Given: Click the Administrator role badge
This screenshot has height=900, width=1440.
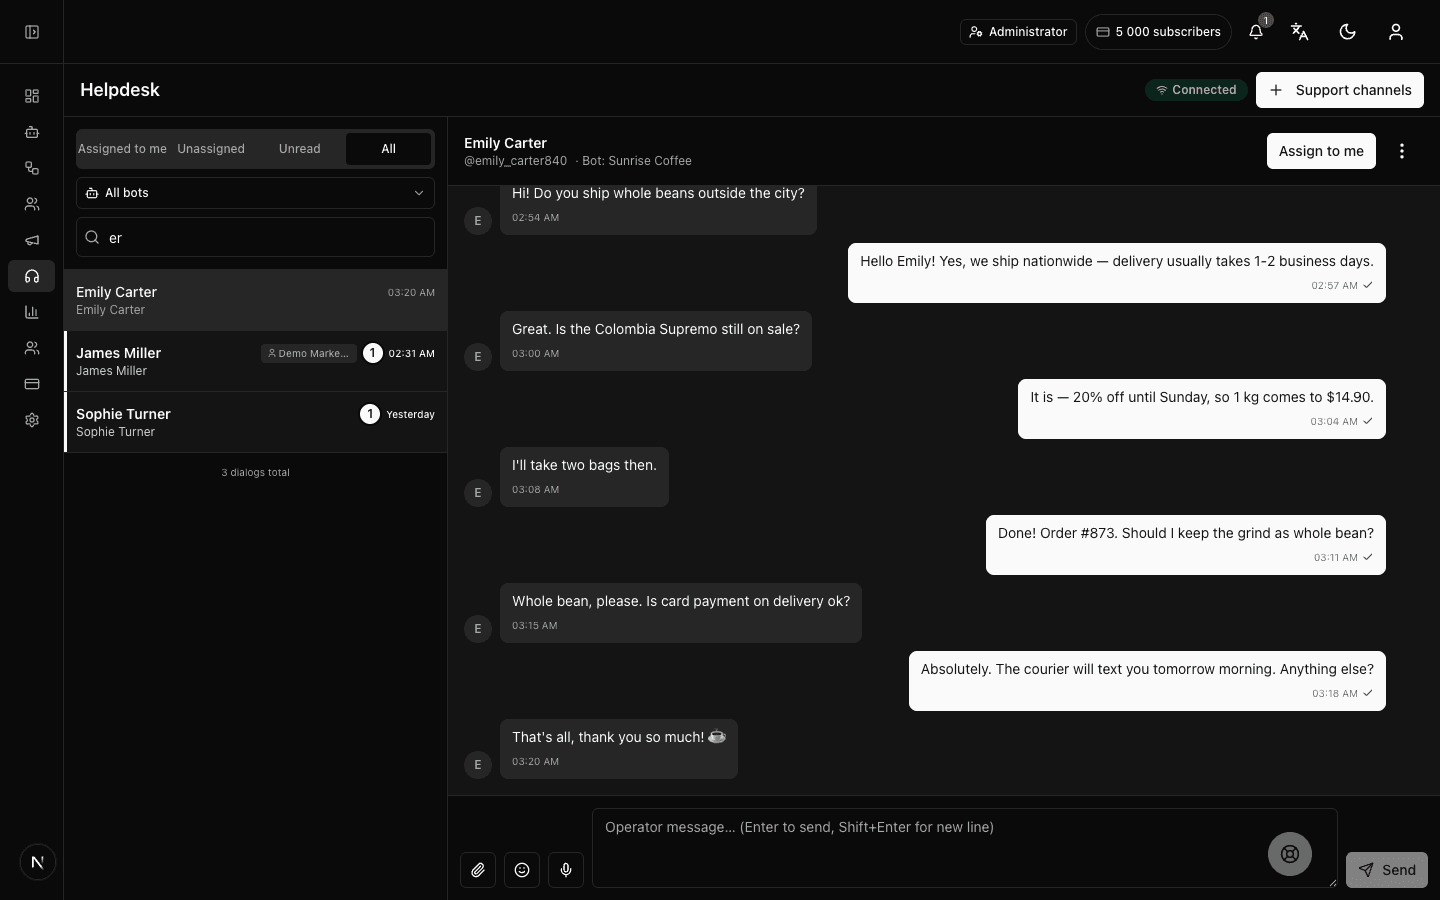Looking at the screenshot, I should click(1018, 32).
